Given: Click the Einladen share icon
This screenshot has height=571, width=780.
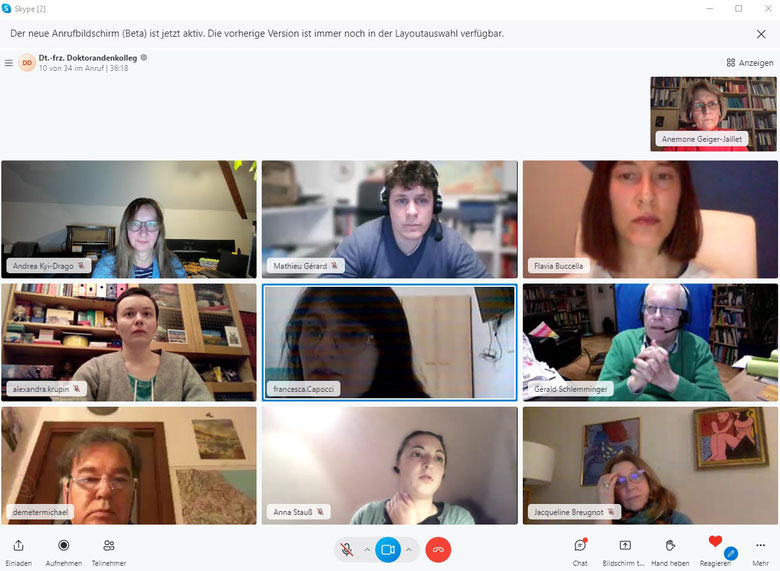Looking at the screenshot, I should (x=18, y=546).
